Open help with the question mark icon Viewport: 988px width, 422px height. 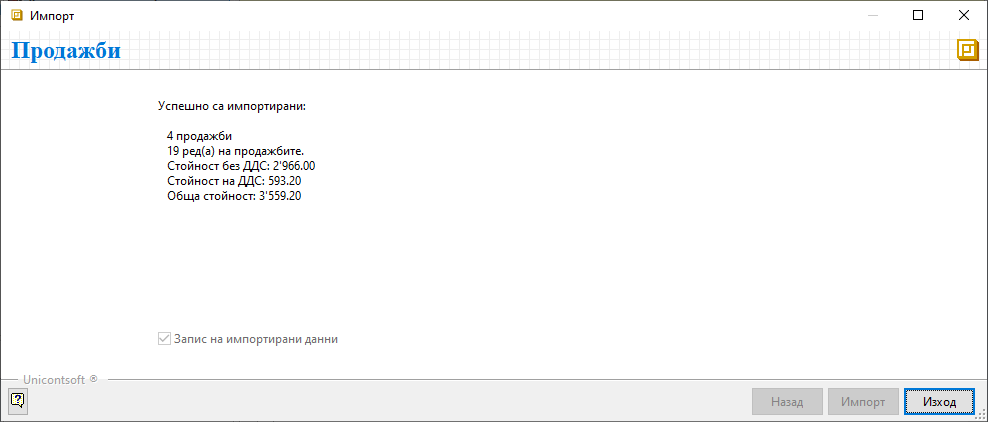18,401
